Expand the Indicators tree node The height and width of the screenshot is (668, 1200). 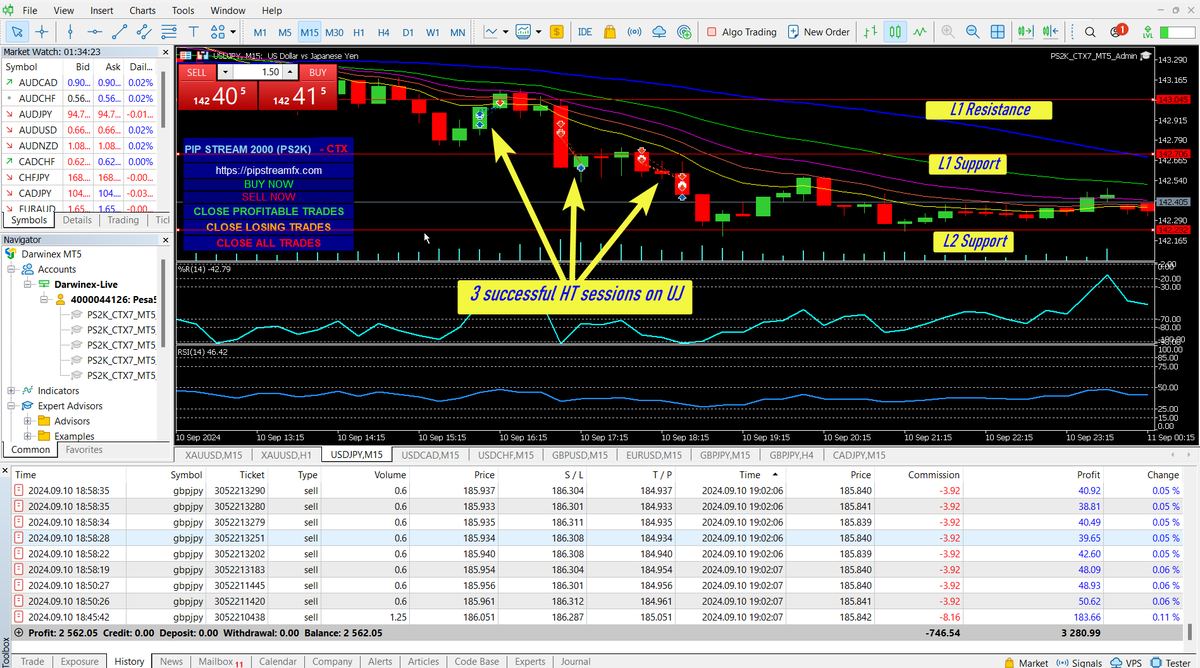(11, 390)
